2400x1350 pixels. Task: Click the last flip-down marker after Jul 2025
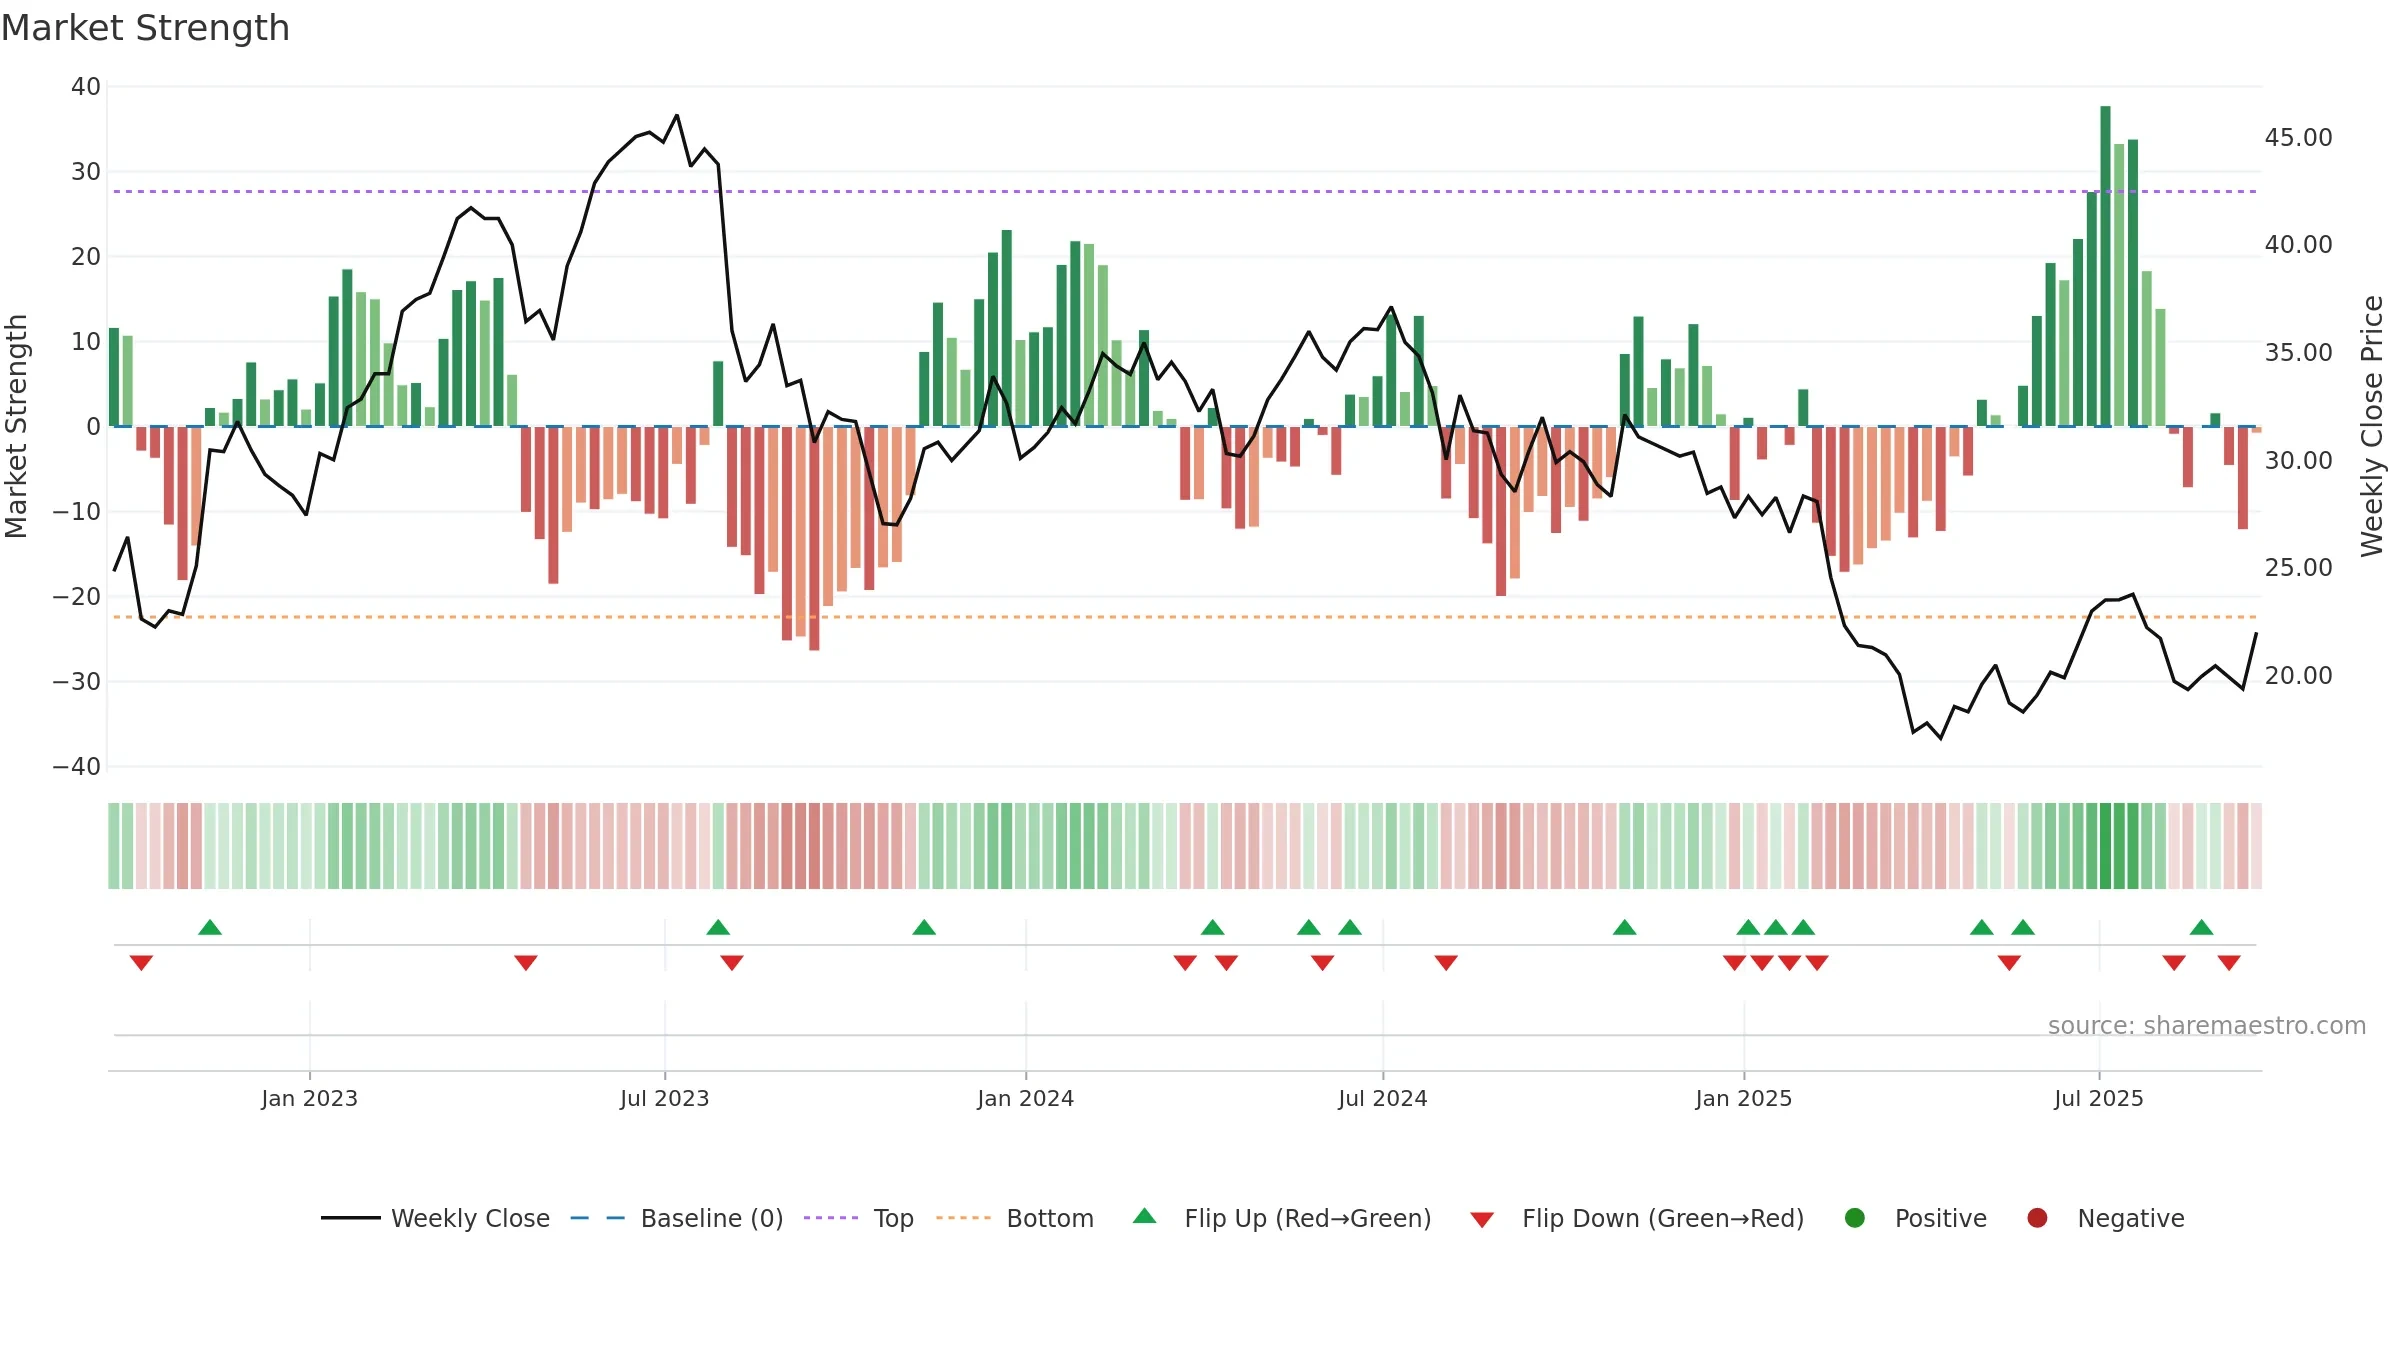[x=2229, y=963]
